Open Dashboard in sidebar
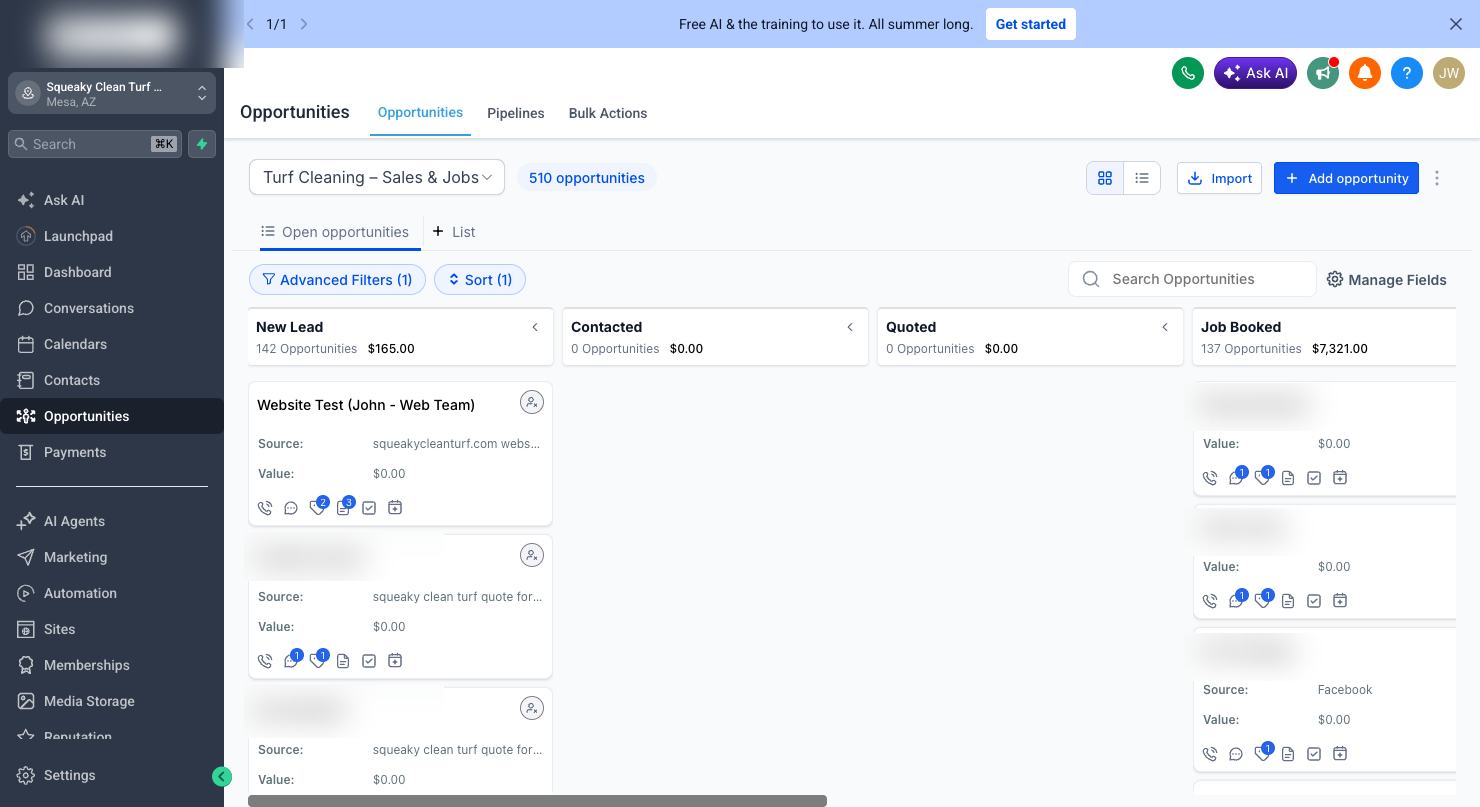1480x807 pixels. (x=112, y=272)
